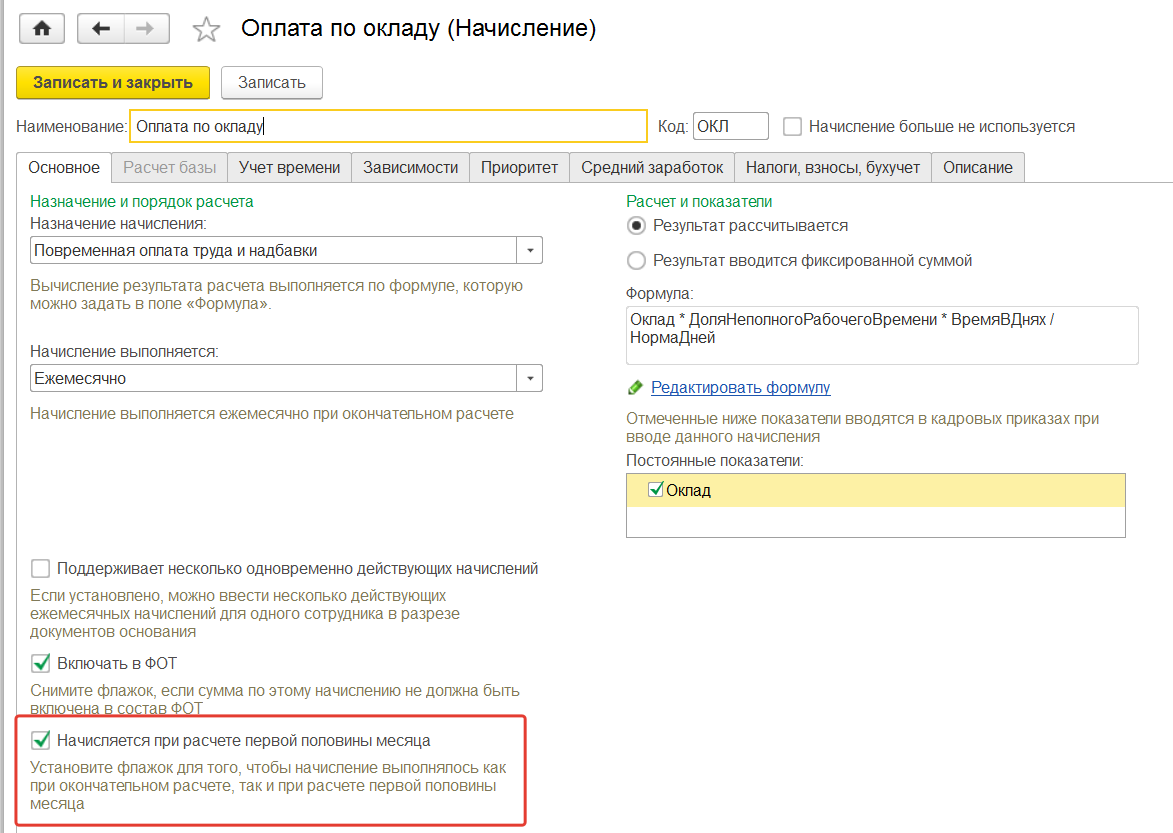Toggle 'Начисление больше не используется' checkbox

click(x=791, y=126)
